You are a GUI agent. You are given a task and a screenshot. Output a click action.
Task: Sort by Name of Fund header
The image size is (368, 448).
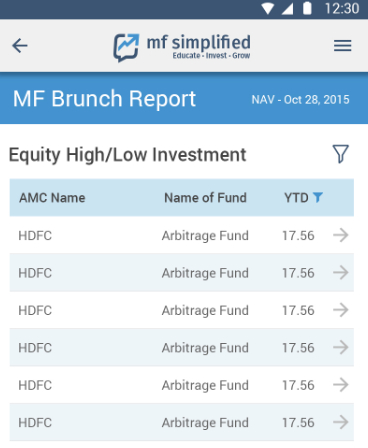[205, 198]
